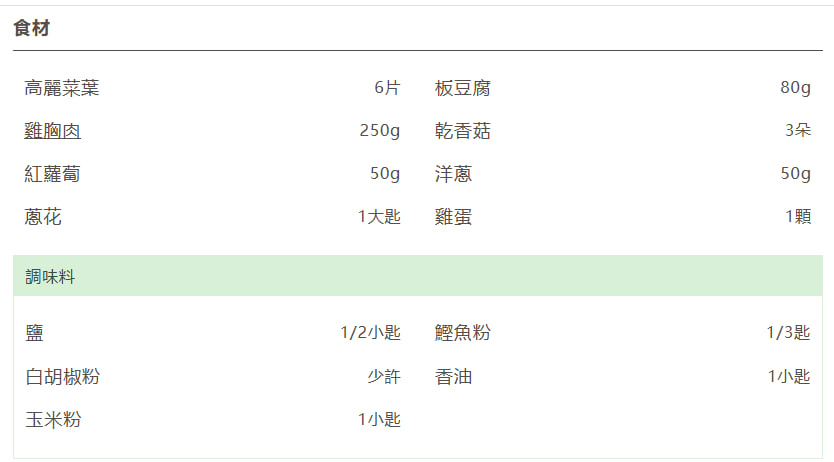Click the 蔥花 ingredient

[x=43, y=217]
